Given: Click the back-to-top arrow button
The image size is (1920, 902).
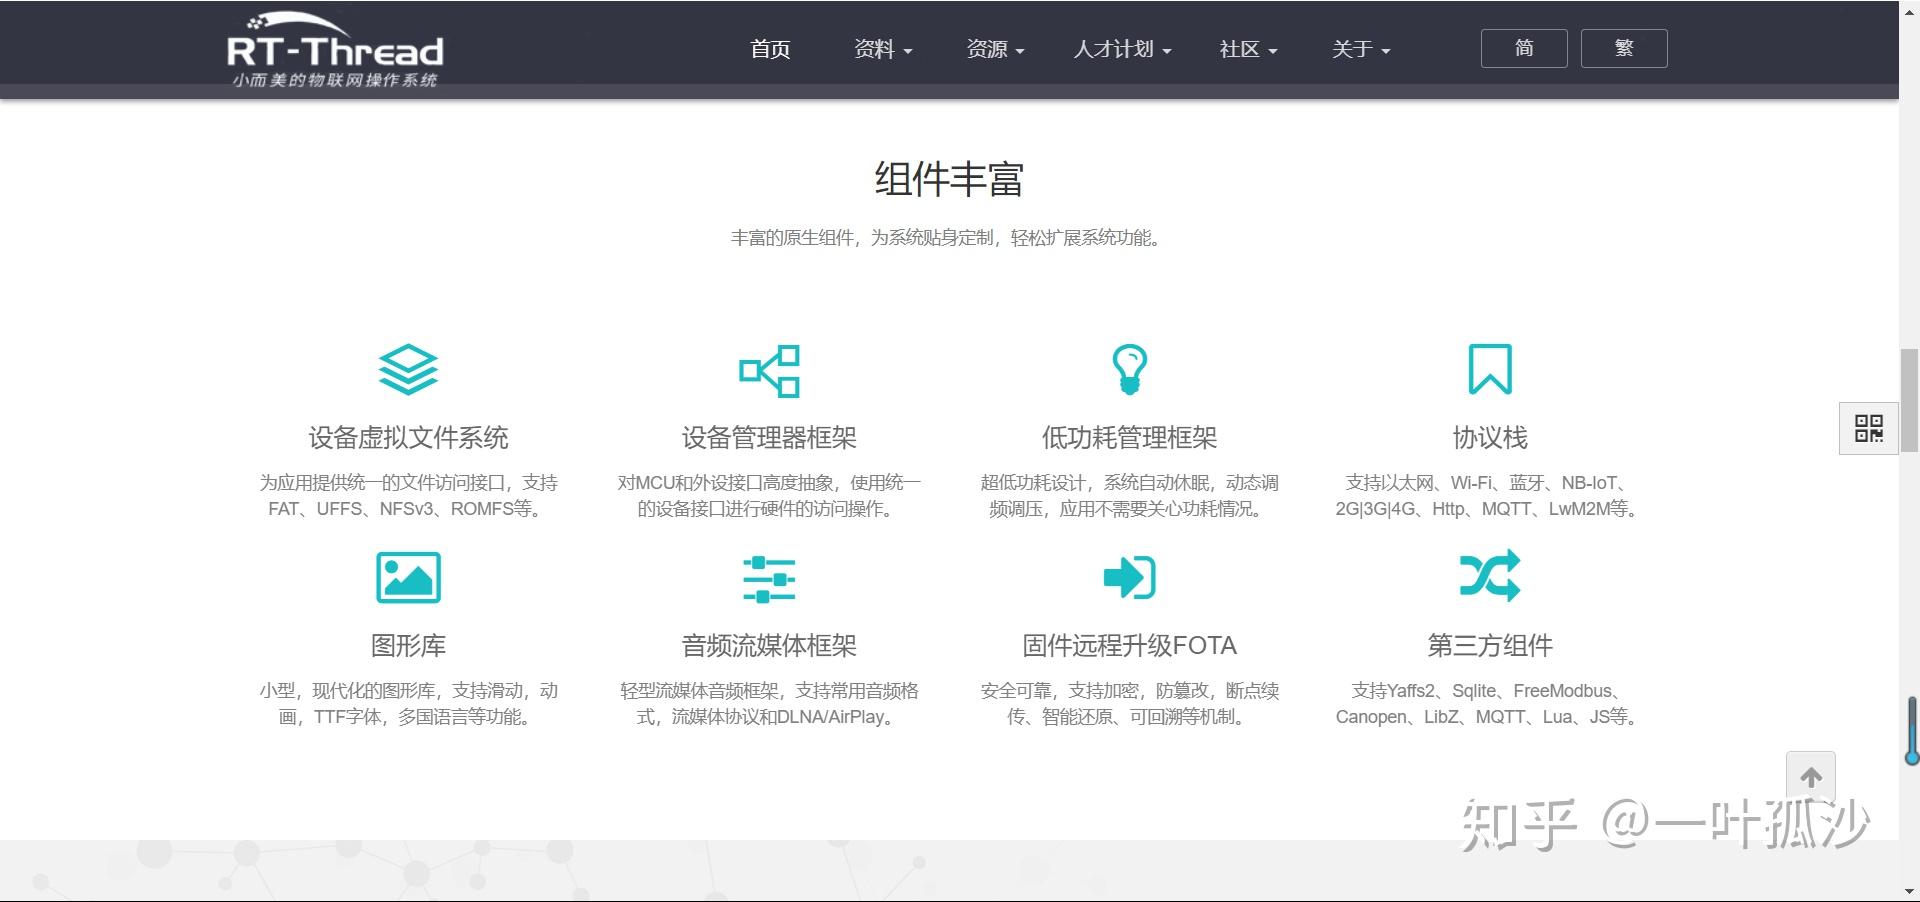Looking at the screenshot, I should tap(1811, 776).
